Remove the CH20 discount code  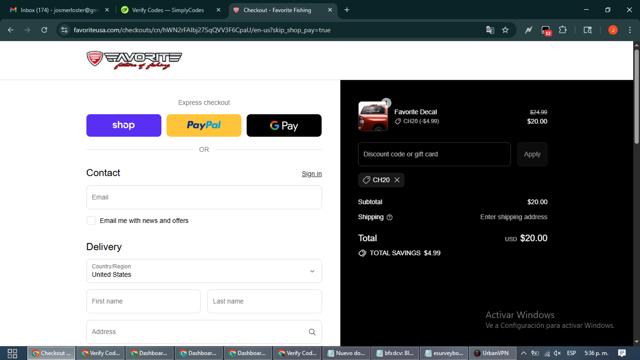click(x=397, y=180)
